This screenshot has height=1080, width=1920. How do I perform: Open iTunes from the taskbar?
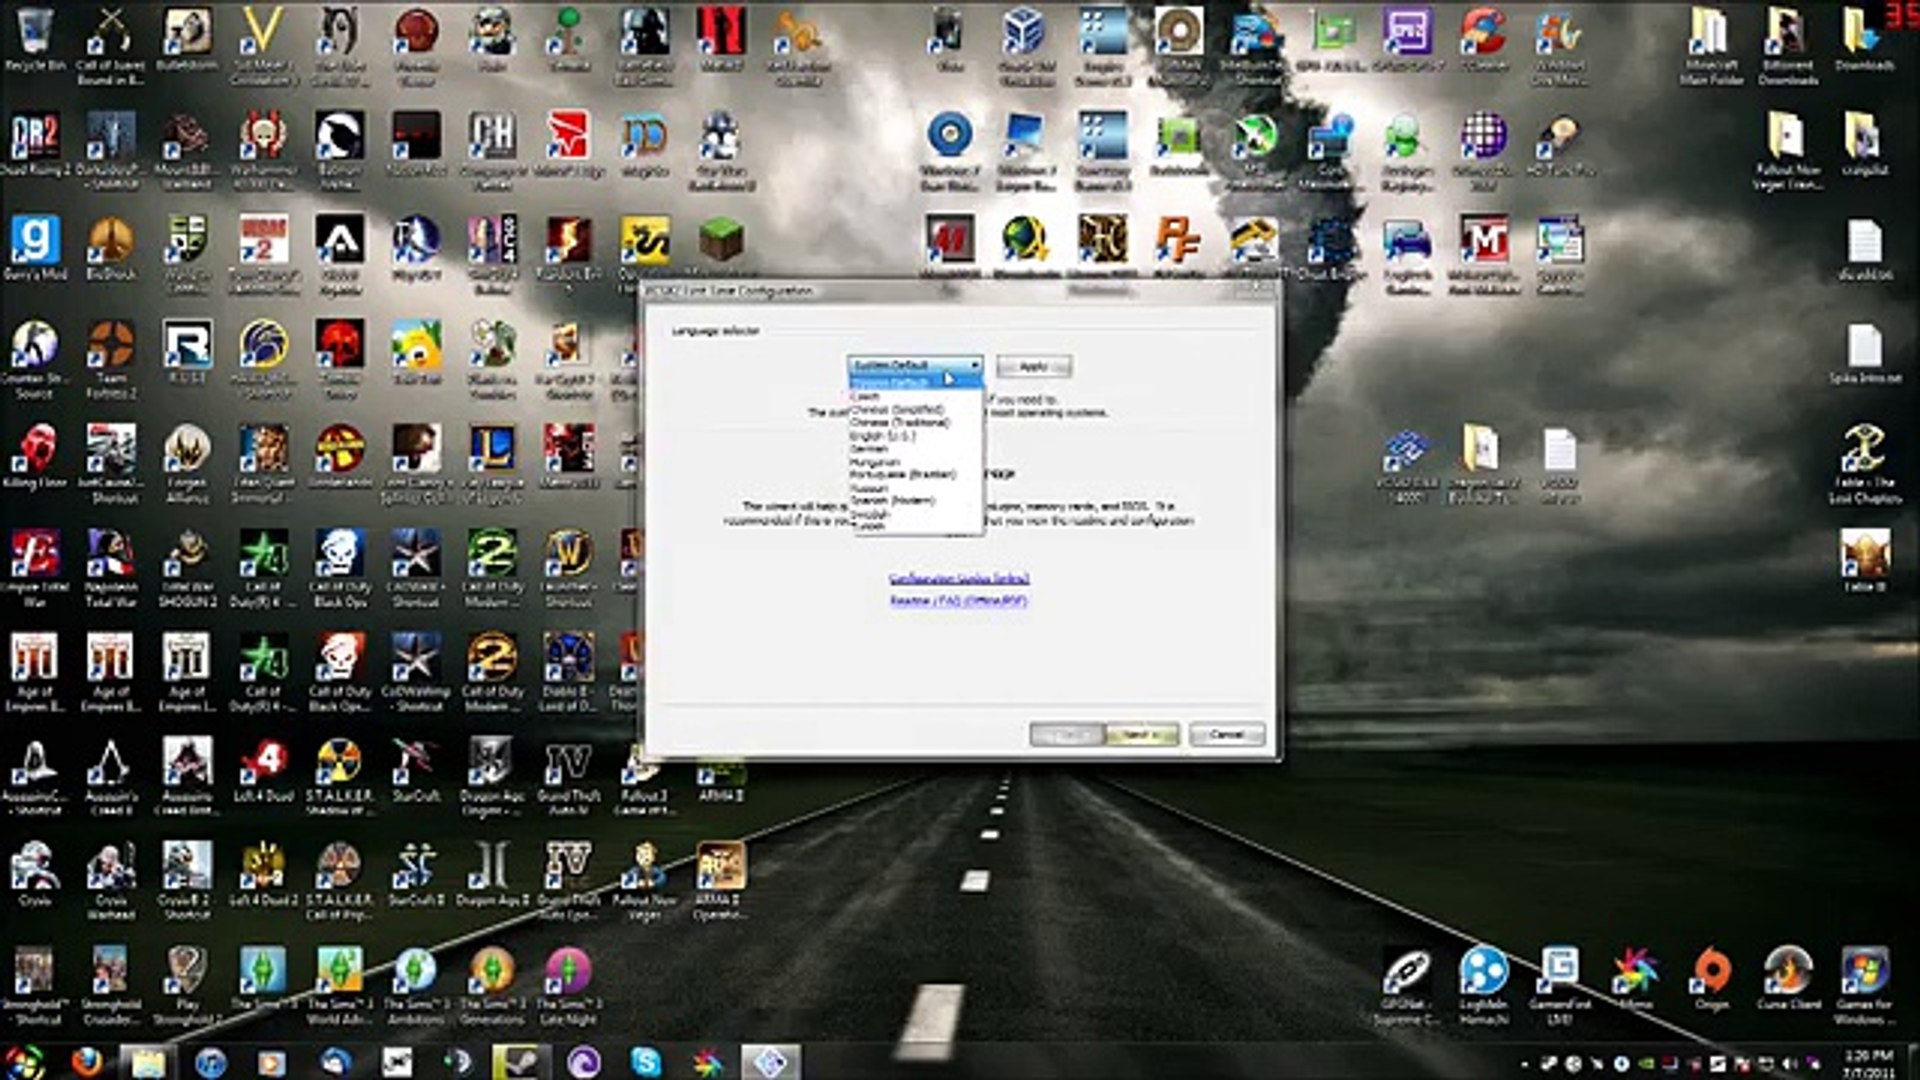(x=211, y=1061)
